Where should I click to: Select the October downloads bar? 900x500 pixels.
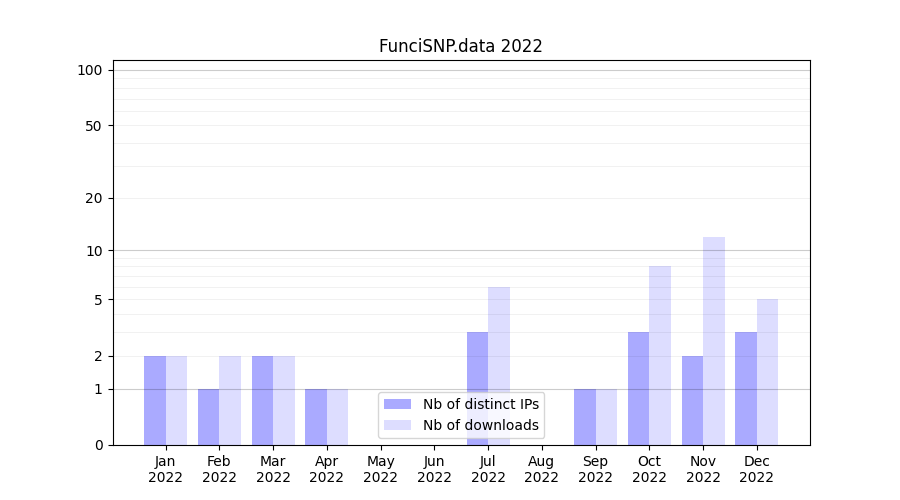(660, 355)
